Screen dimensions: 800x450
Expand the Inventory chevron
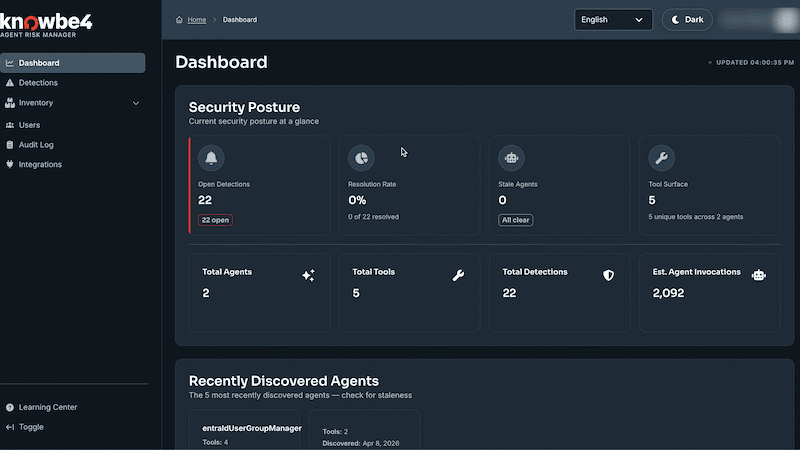[136, 103]
